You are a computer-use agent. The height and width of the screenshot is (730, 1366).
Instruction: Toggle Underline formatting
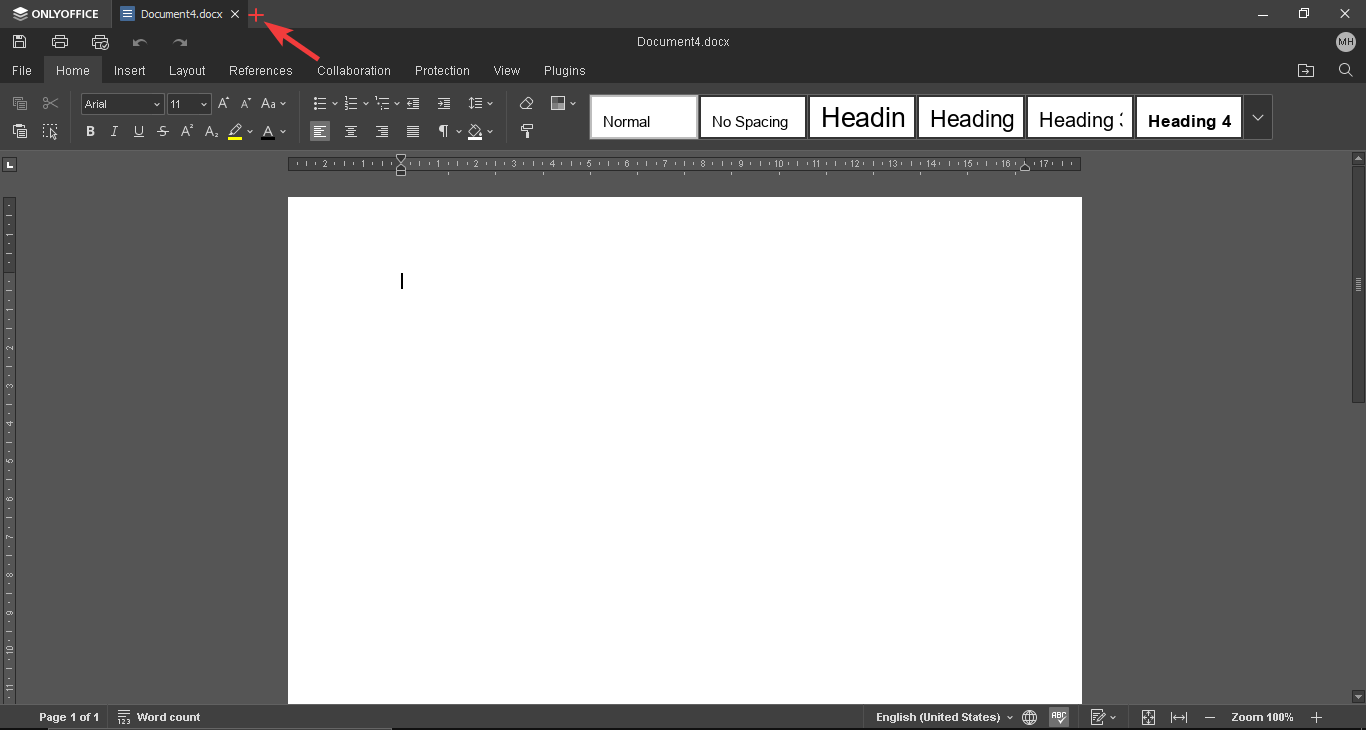(138, 131)
